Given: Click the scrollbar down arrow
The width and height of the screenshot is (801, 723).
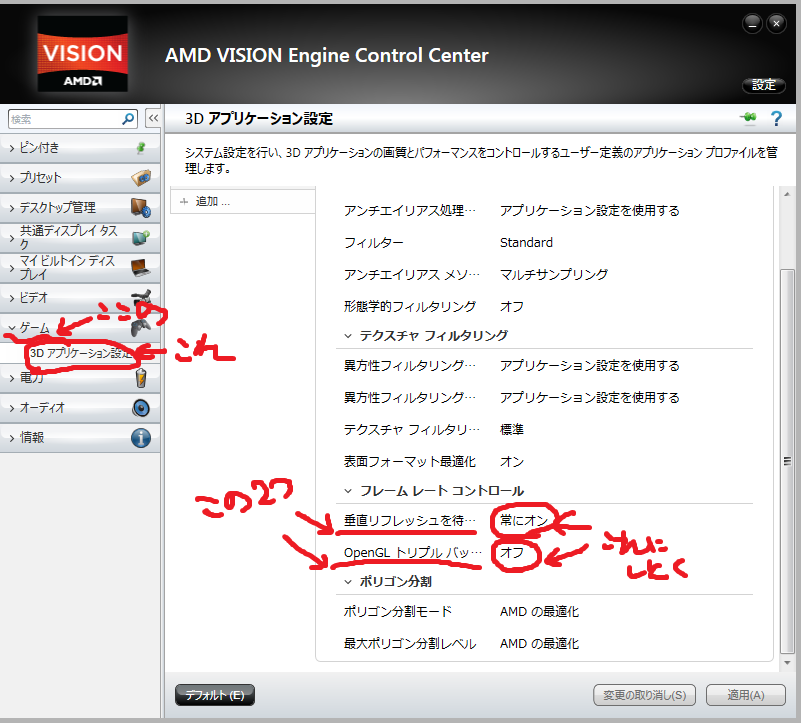Looking at the screenshot, I should (787, 663).
